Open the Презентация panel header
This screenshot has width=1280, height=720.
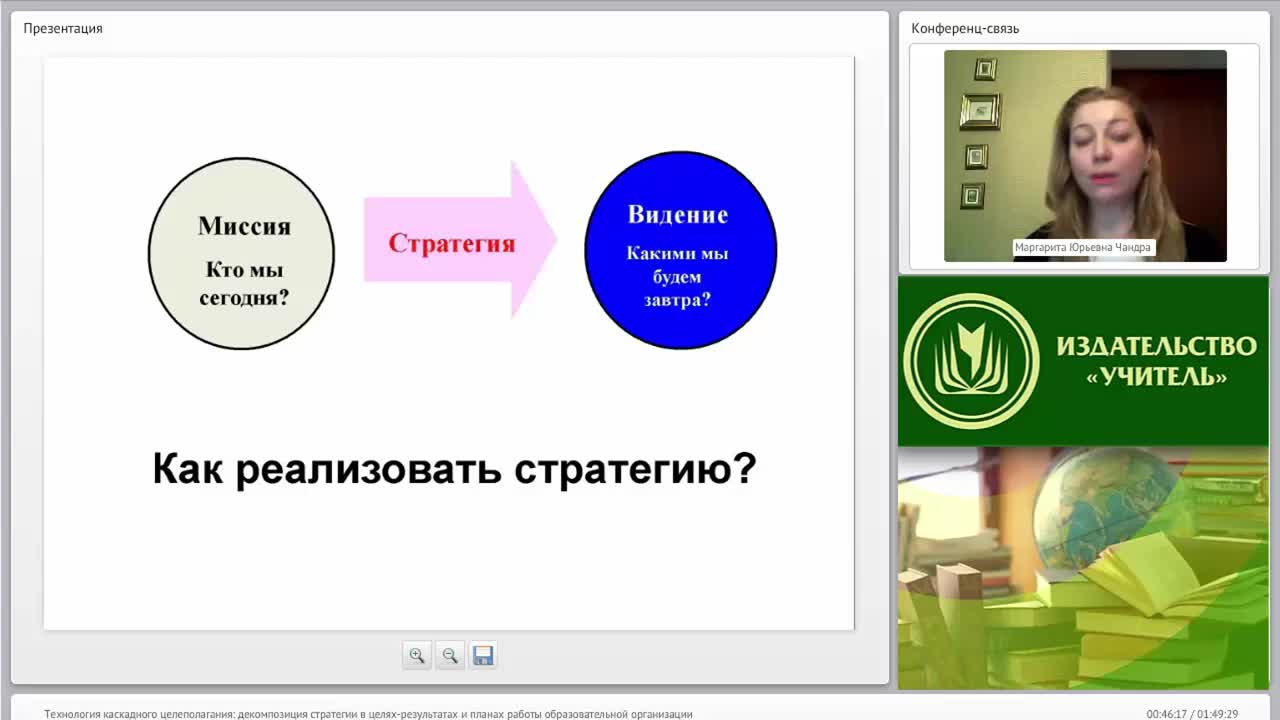pos(63,28)
